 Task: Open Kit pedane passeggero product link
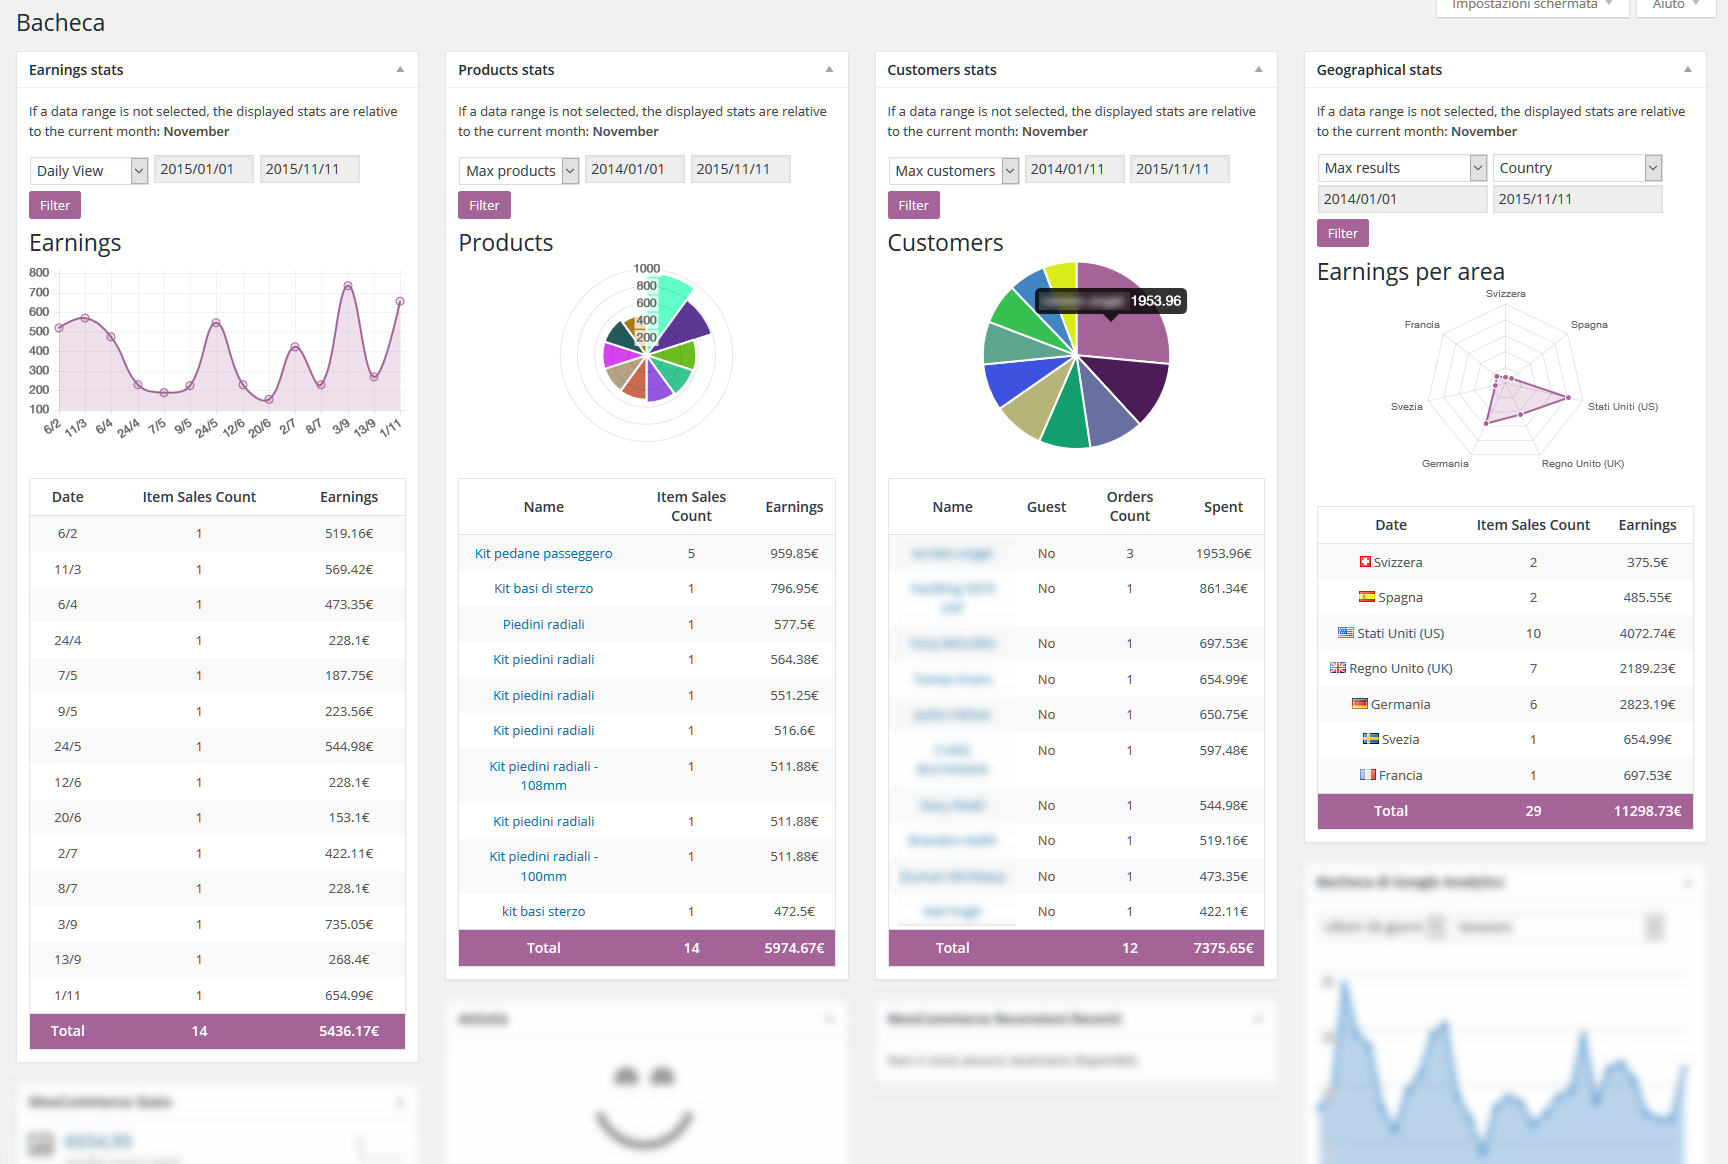click(543, 553)
